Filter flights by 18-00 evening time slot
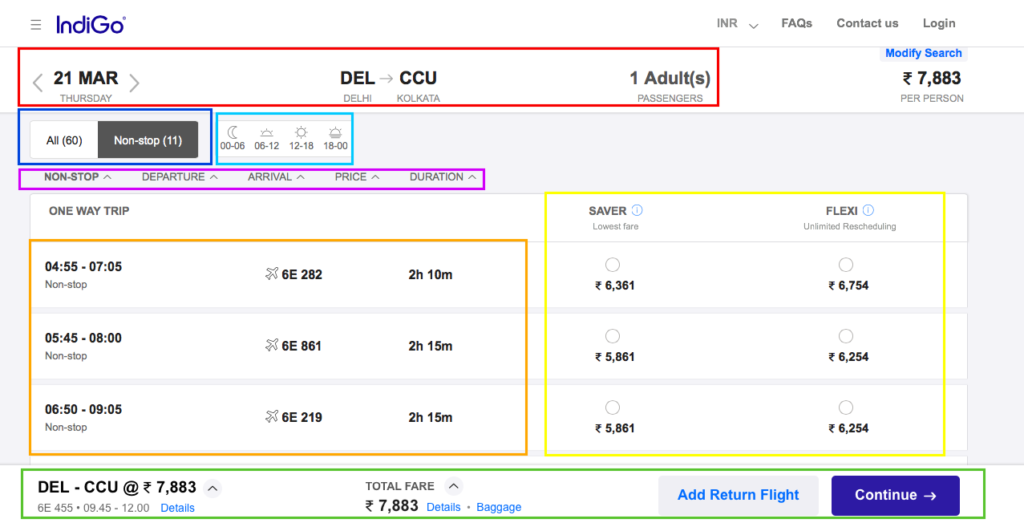1024x523 pixels. pyautogui.click(x=335, y=138)
